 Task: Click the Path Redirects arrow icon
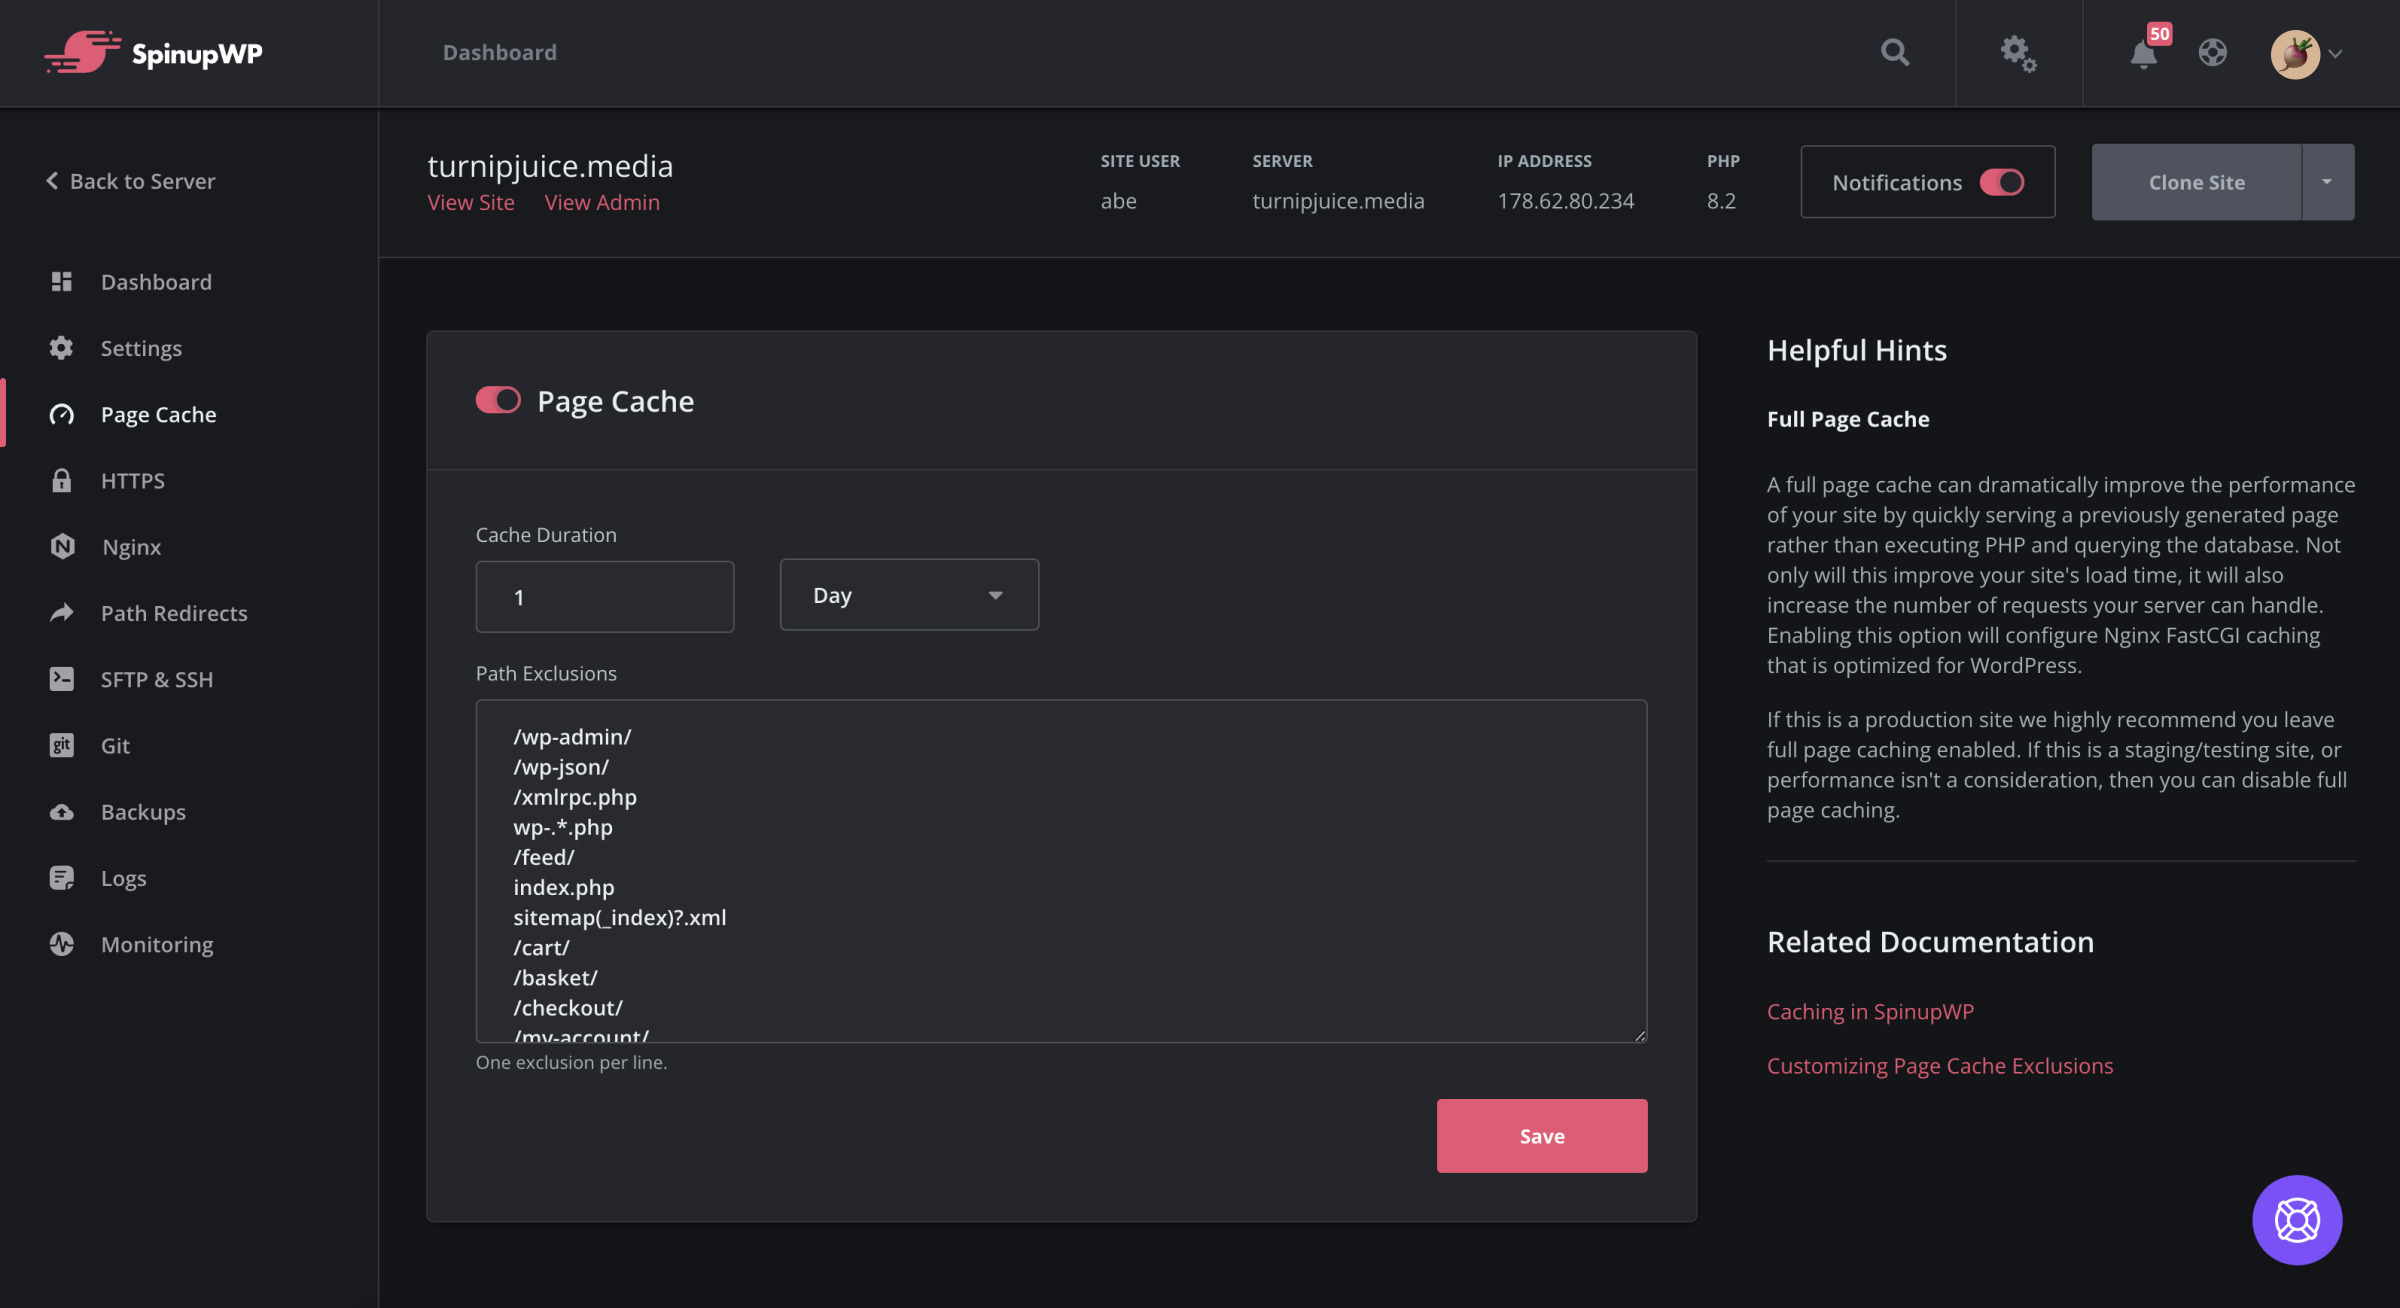tap(62, 612)
